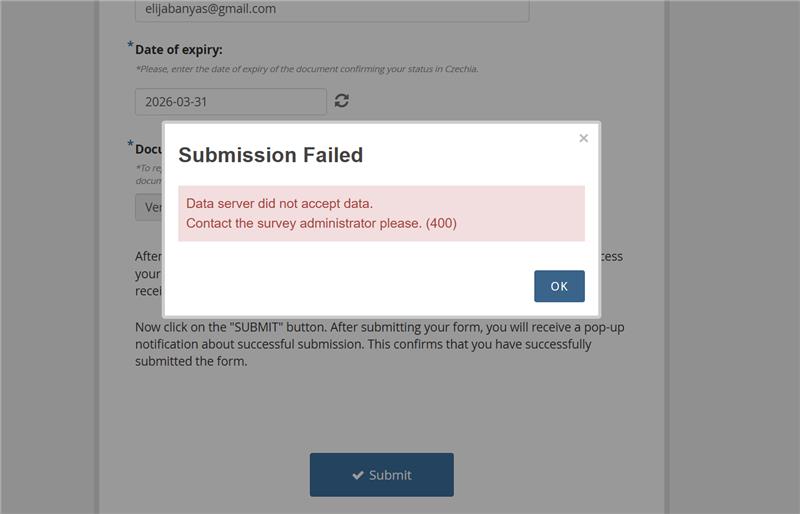Click the date of expiry field showing 2026-03-31
Image resolution: width=800 pixels, height=514 pixels.
[231, 102]
